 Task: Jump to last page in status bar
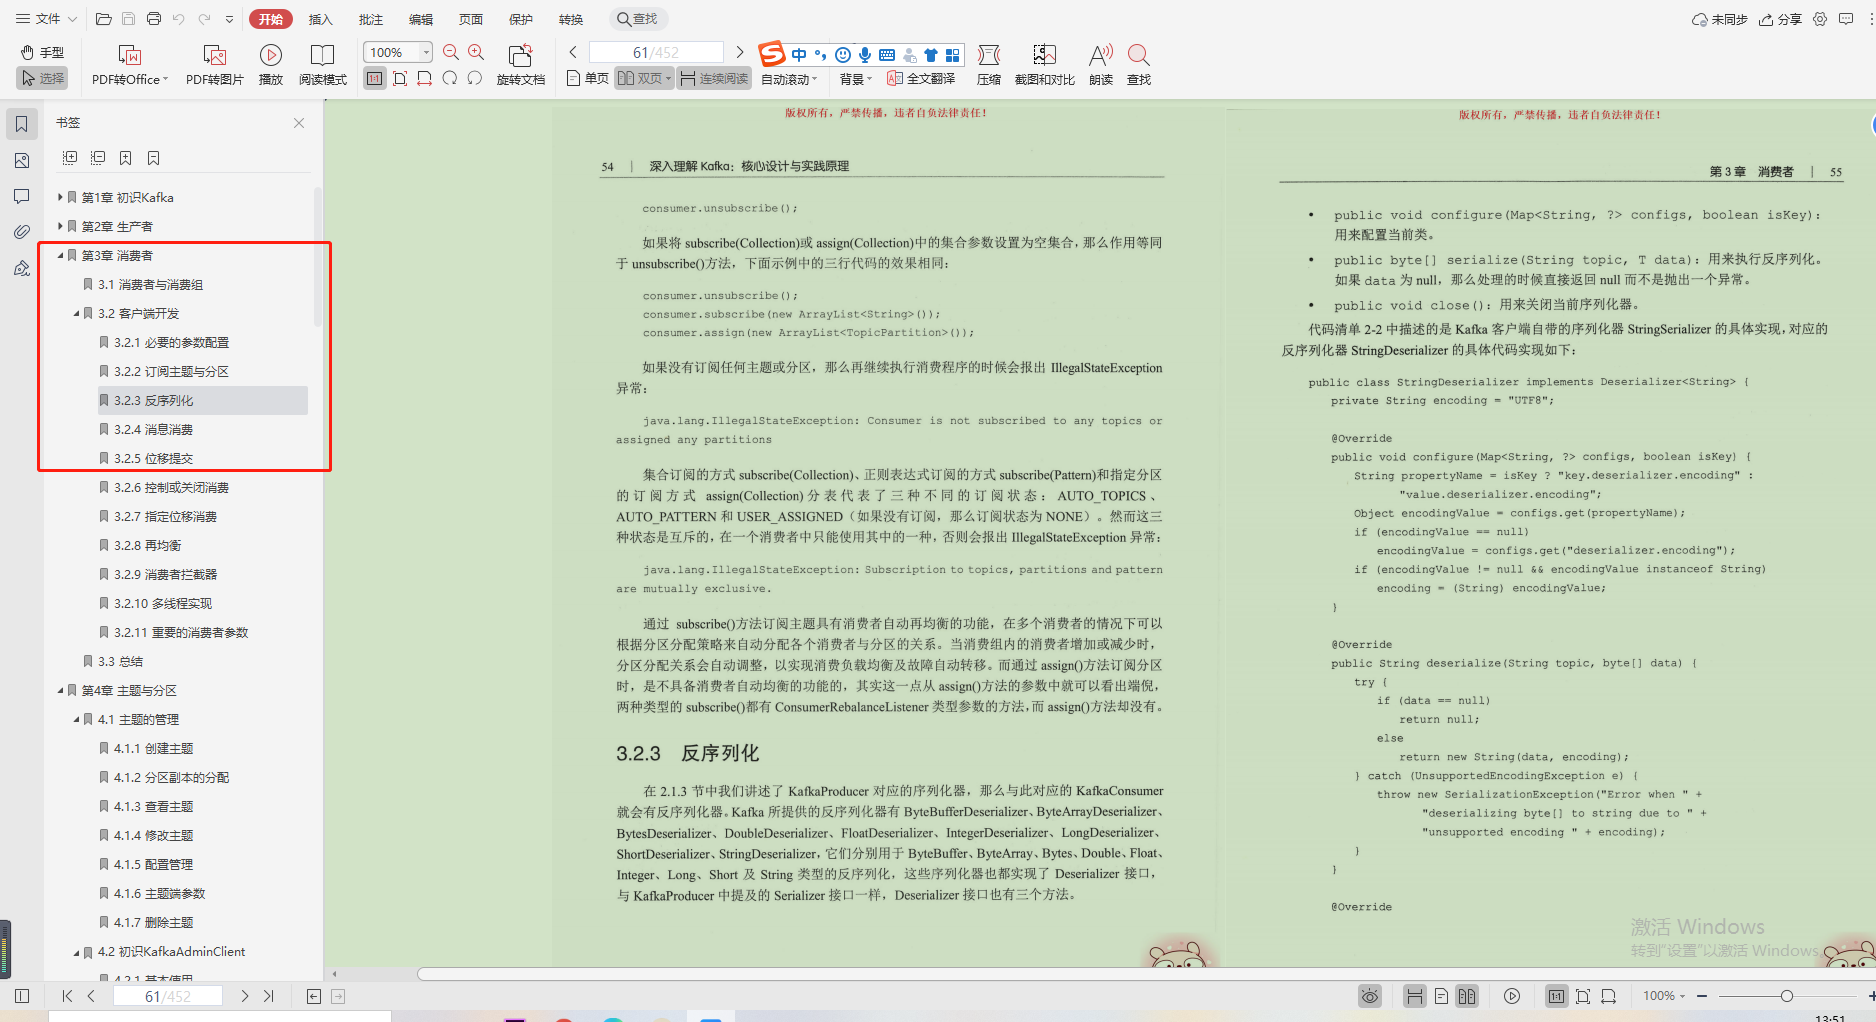(268, 996)
